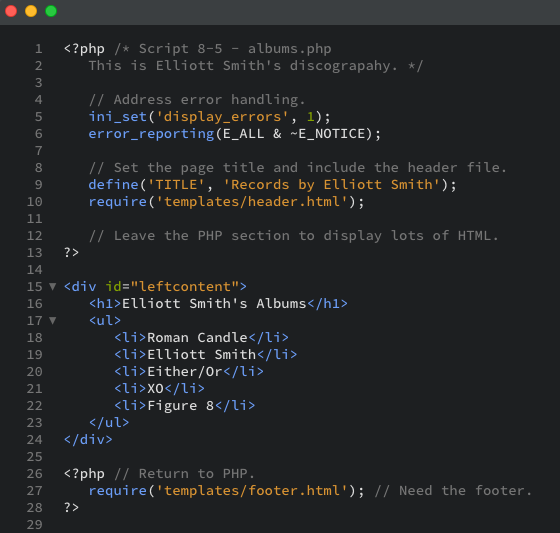Click the ini_set function name

point(118,116)
